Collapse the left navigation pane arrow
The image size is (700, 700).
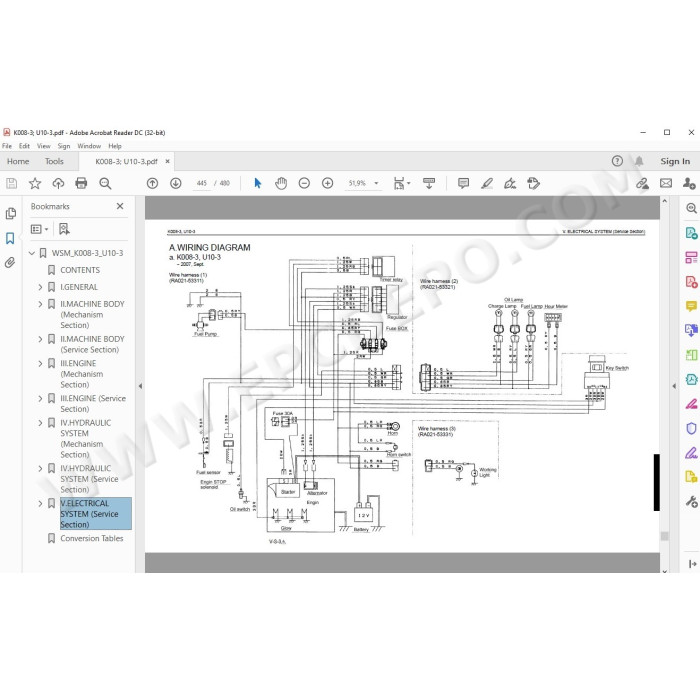[x=140, y=386]
